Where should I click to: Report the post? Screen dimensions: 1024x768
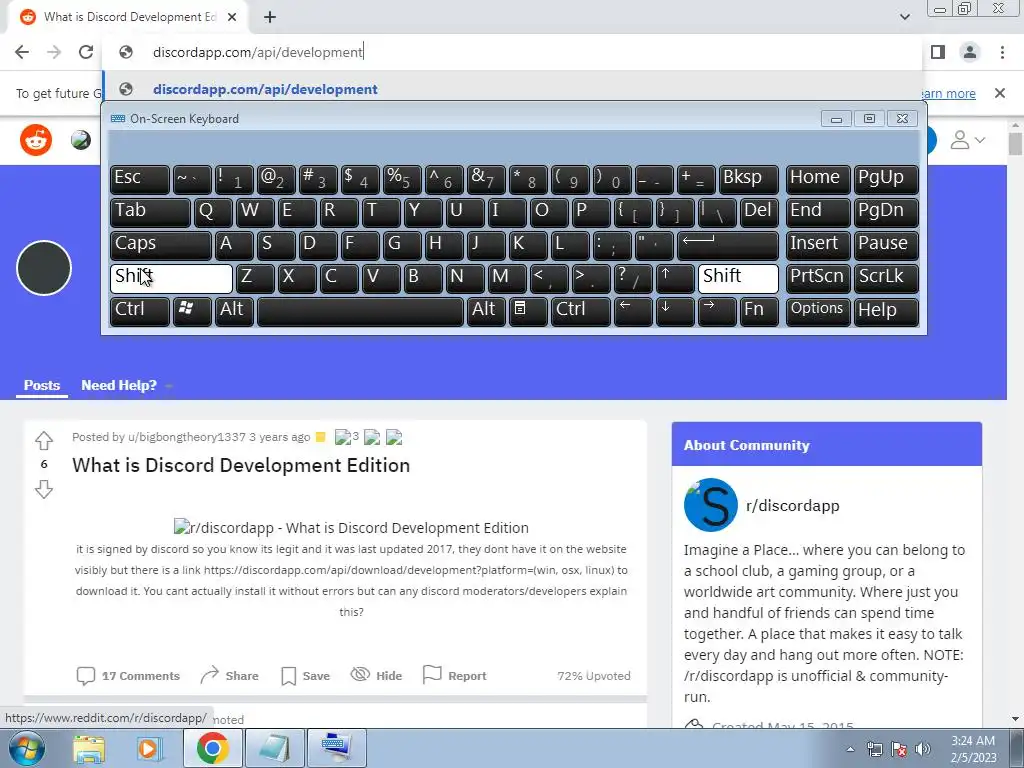coord(455,676)
